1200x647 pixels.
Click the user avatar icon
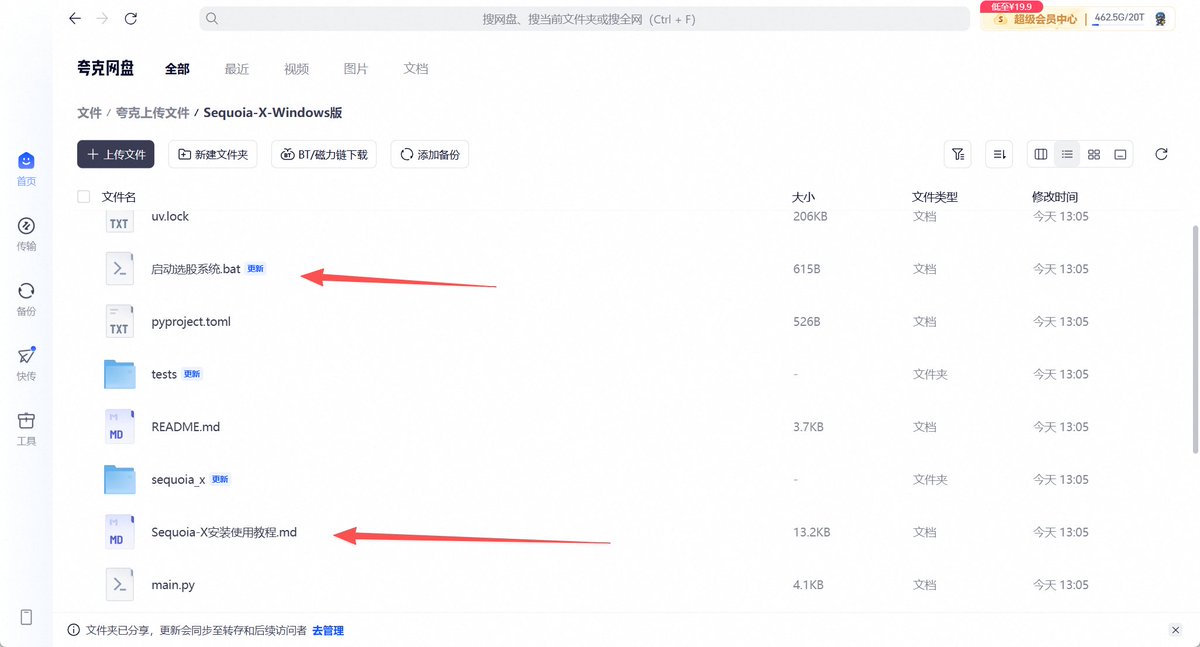click(x=1161, y=18)
